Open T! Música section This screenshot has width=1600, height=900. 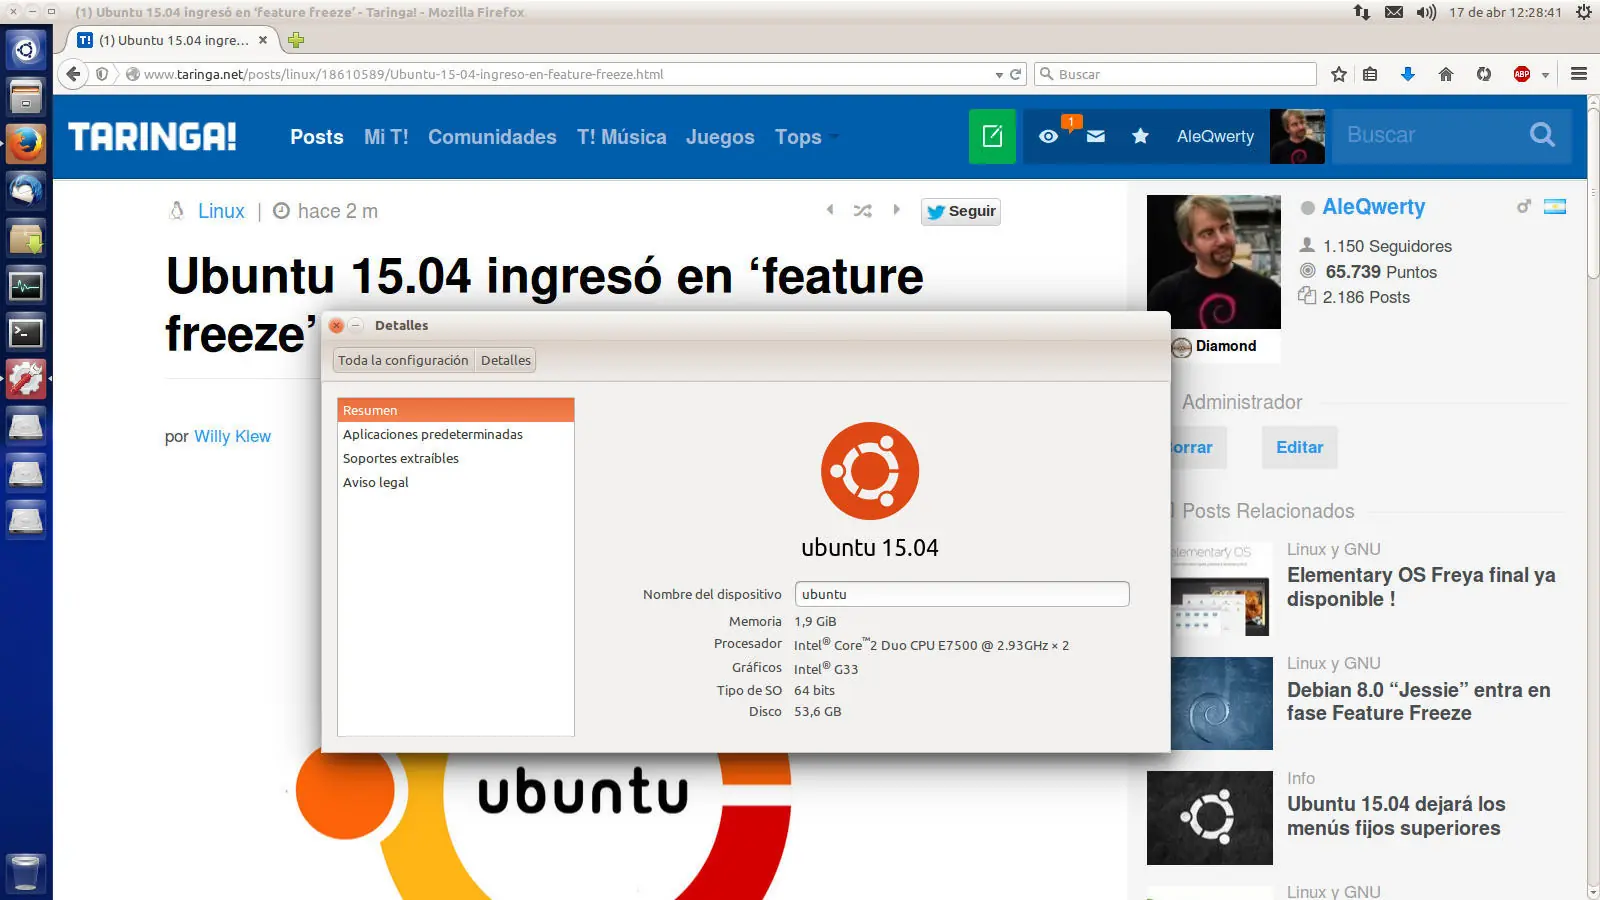(621, 137)
